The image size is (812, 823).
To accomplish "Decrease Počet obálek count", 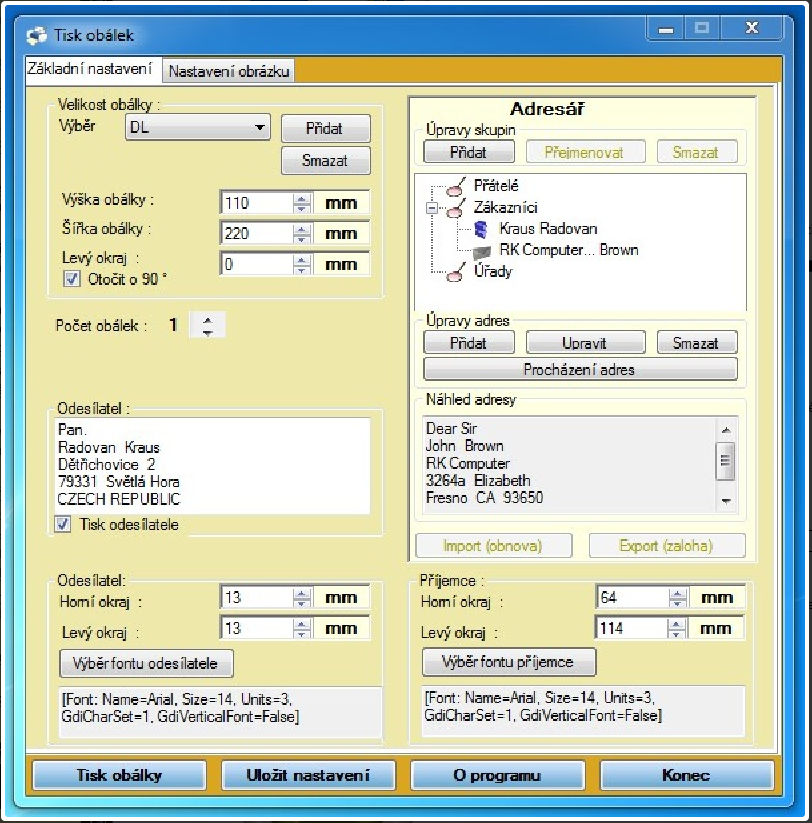I will click(208, 332).
